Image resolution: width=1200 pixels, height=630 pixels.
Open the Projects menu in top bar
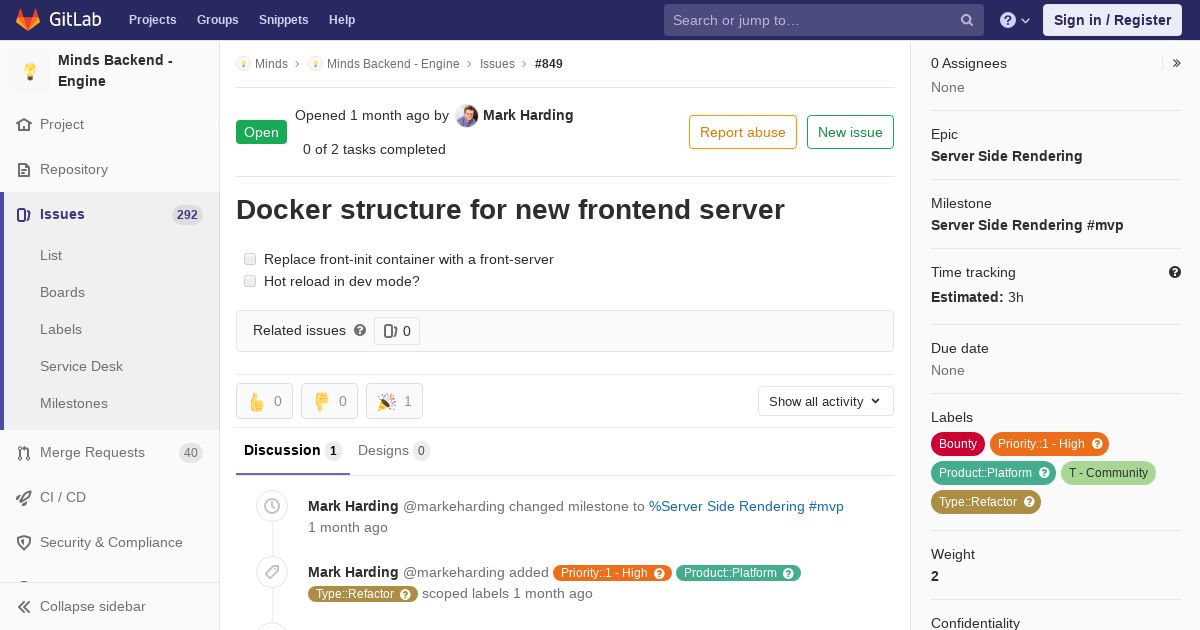tap(152, 20)
